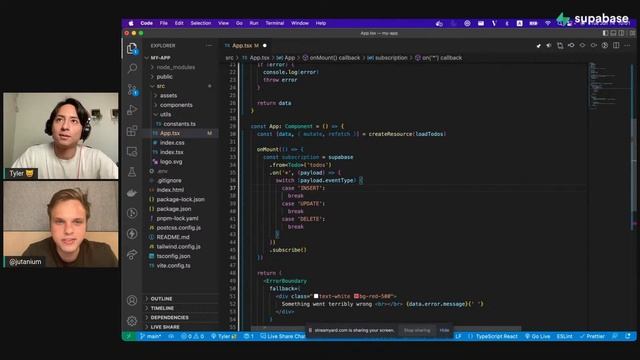The width and height of the screenshot is (640, 360).
Task: Click the Open Changes icon in editor toolbar
Action: click(560, 45)
